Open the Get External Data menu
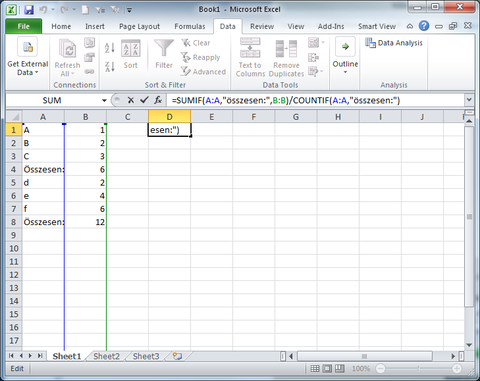 [28, 57]
